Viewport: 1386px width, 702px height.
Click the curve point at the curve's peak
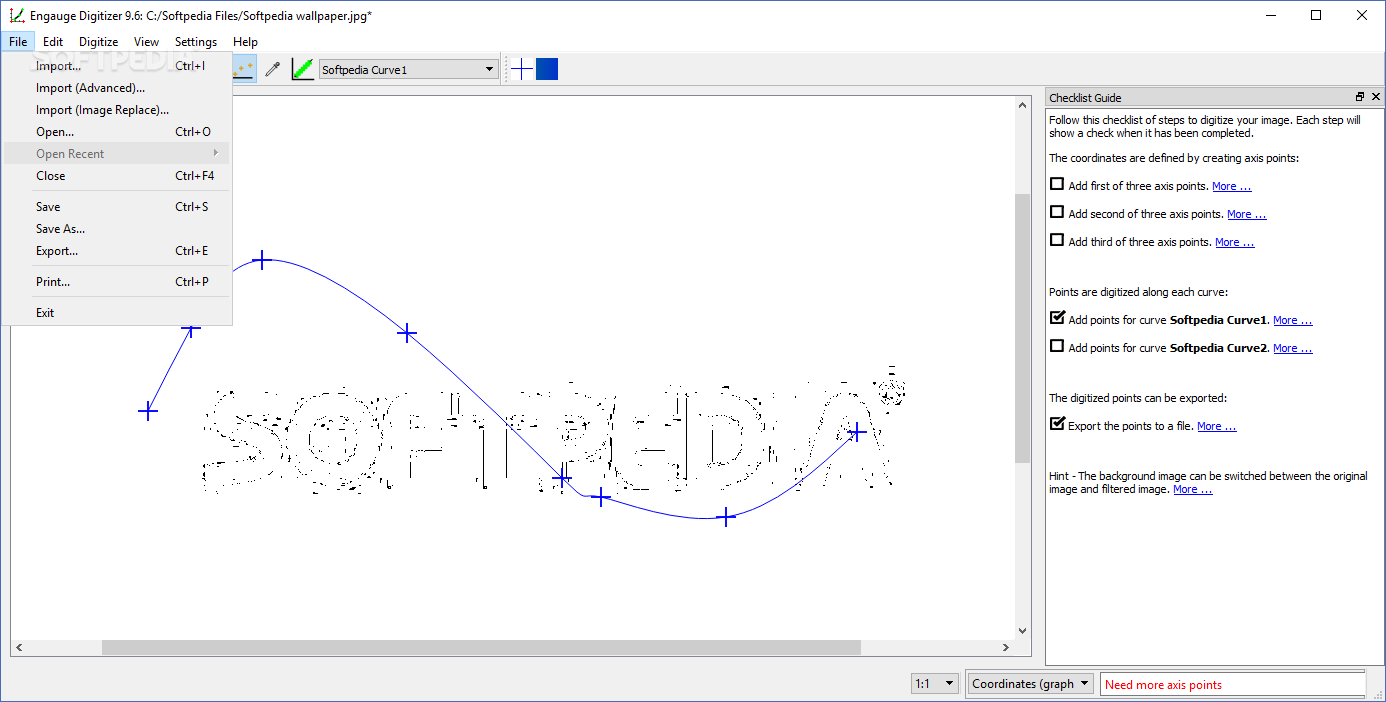262,260
